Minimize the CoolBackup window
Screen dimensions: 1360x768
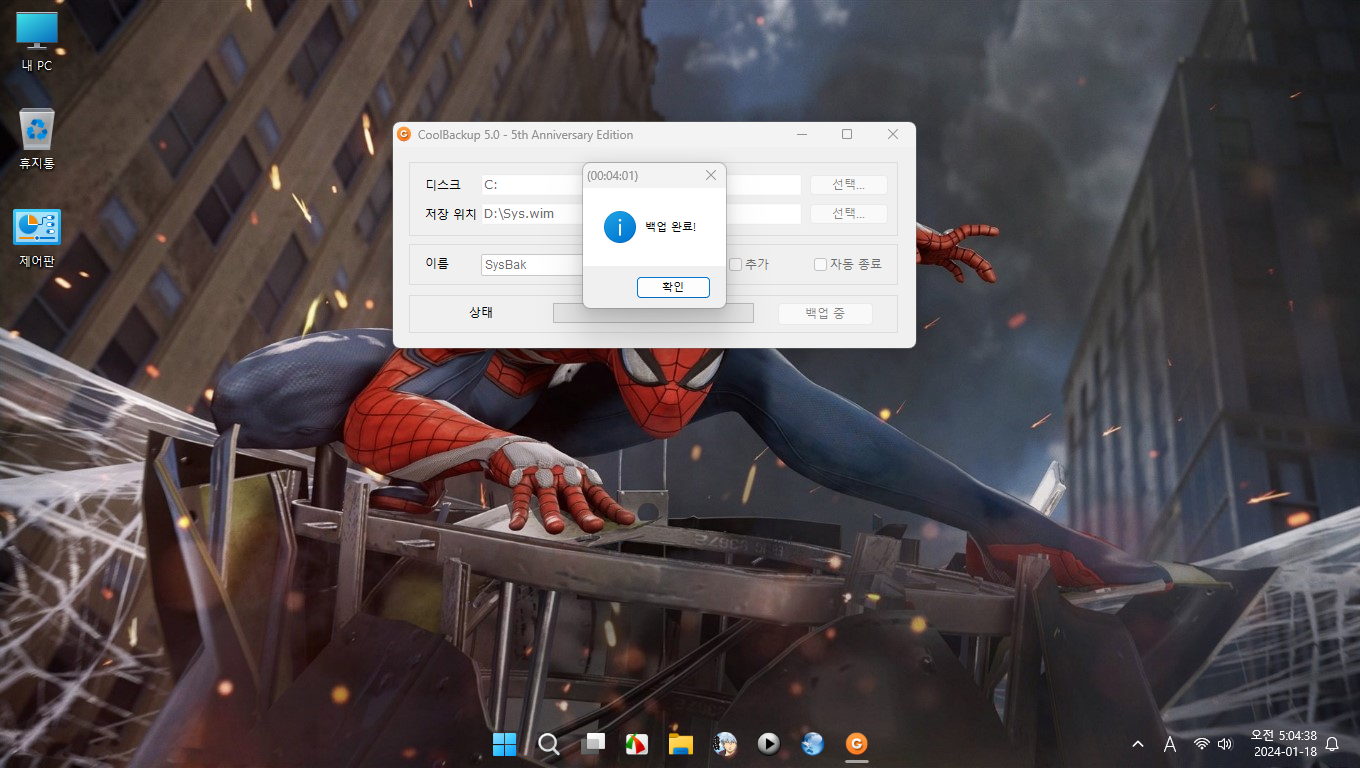[801, 134]
